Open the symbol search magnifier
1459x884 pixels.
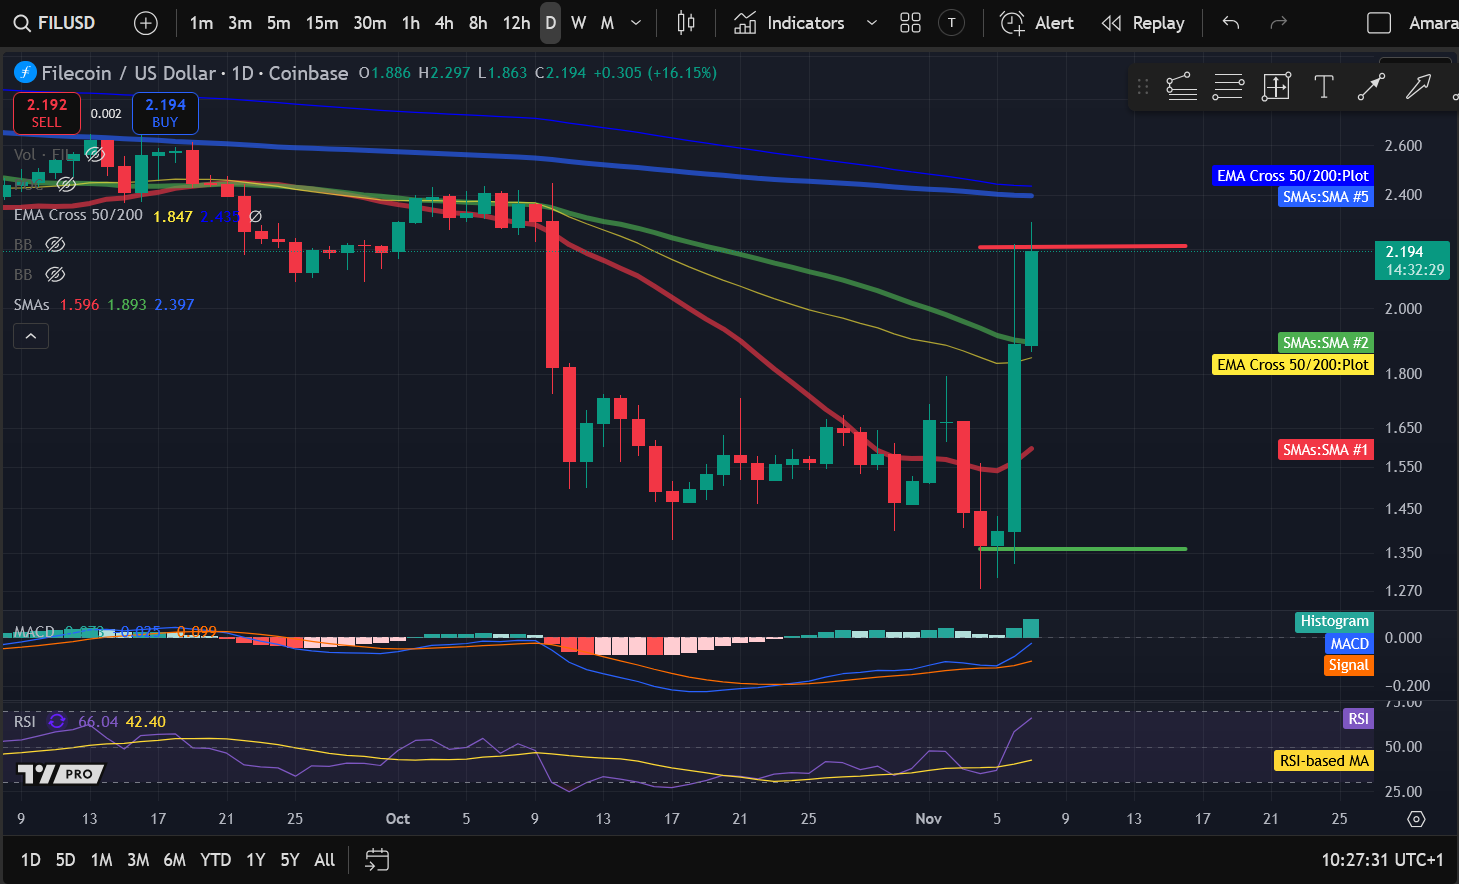[22, 22]
